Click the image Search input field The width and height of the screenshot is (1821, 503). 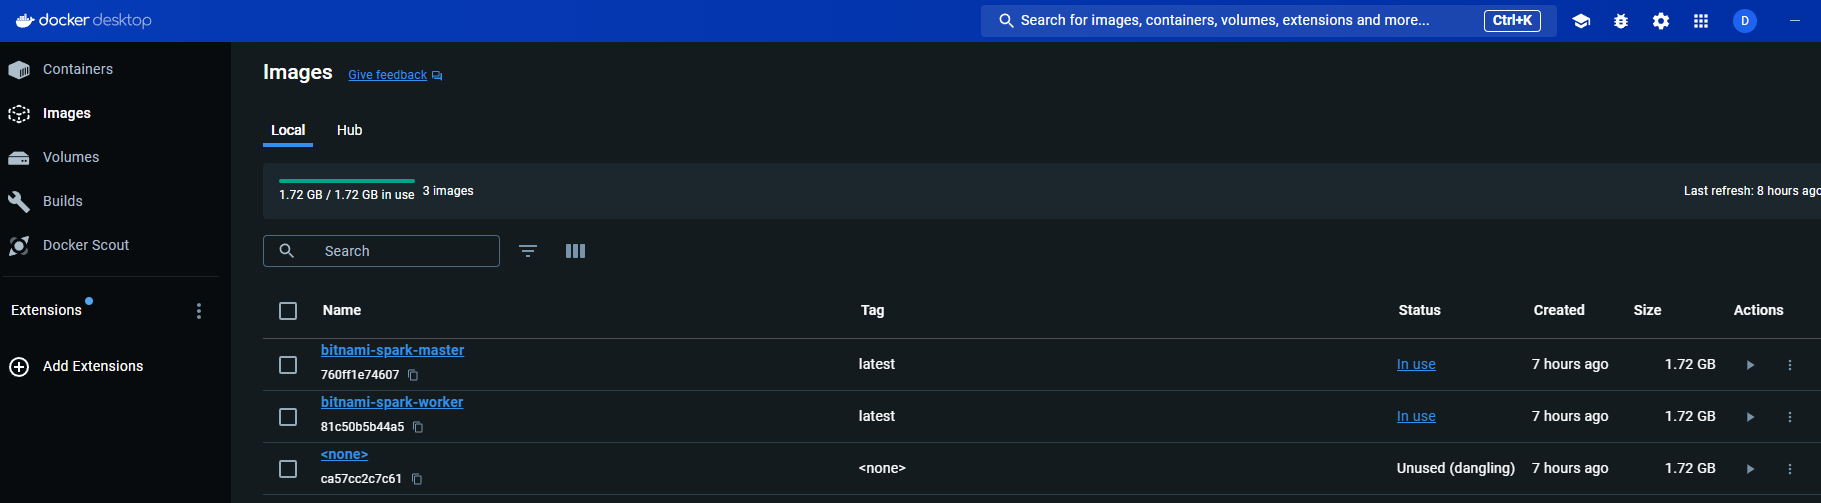400,251
